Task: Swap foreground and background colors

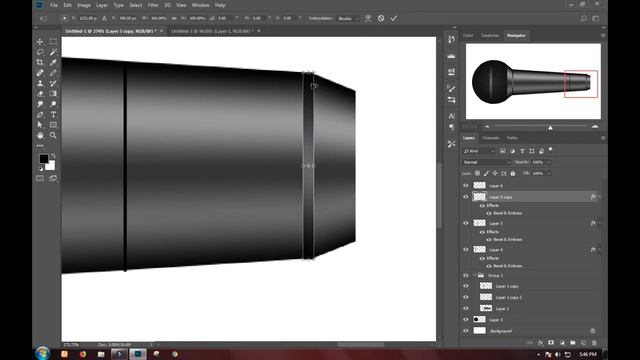Action: [x=53, y=156]
